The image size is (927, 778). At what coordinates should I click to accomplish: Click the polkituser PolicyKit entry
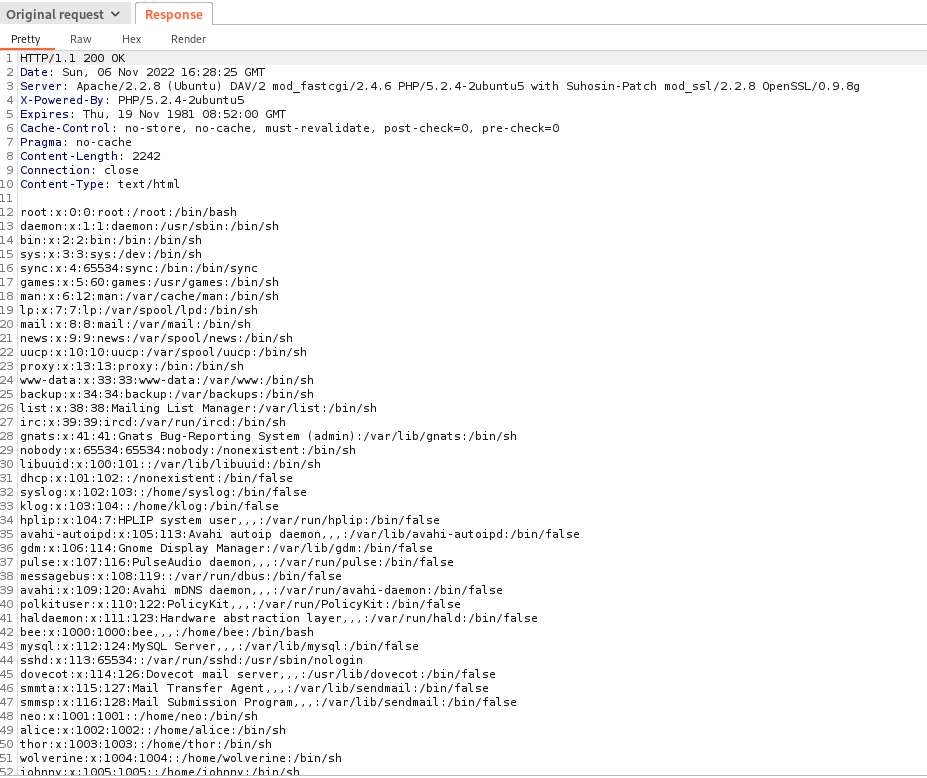point(241,604)
